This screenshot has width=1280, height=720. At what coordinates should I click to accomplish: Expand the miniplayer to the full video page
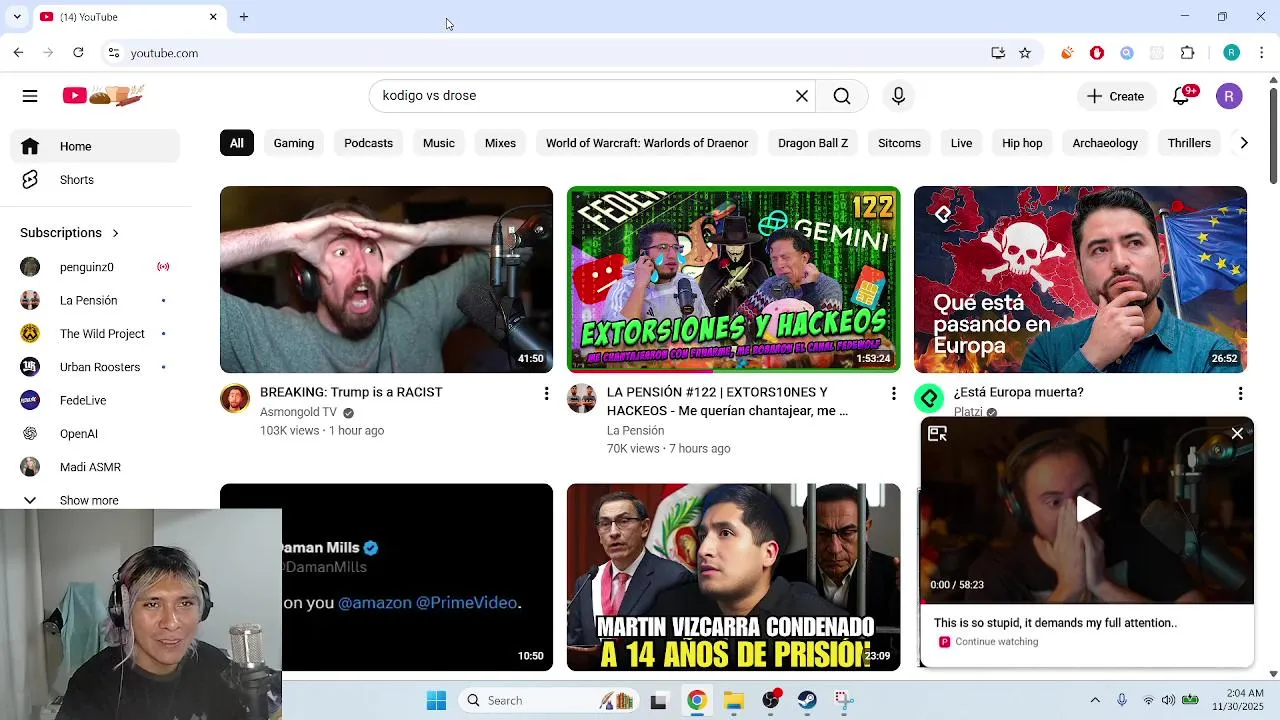click(x=937, y=434)
